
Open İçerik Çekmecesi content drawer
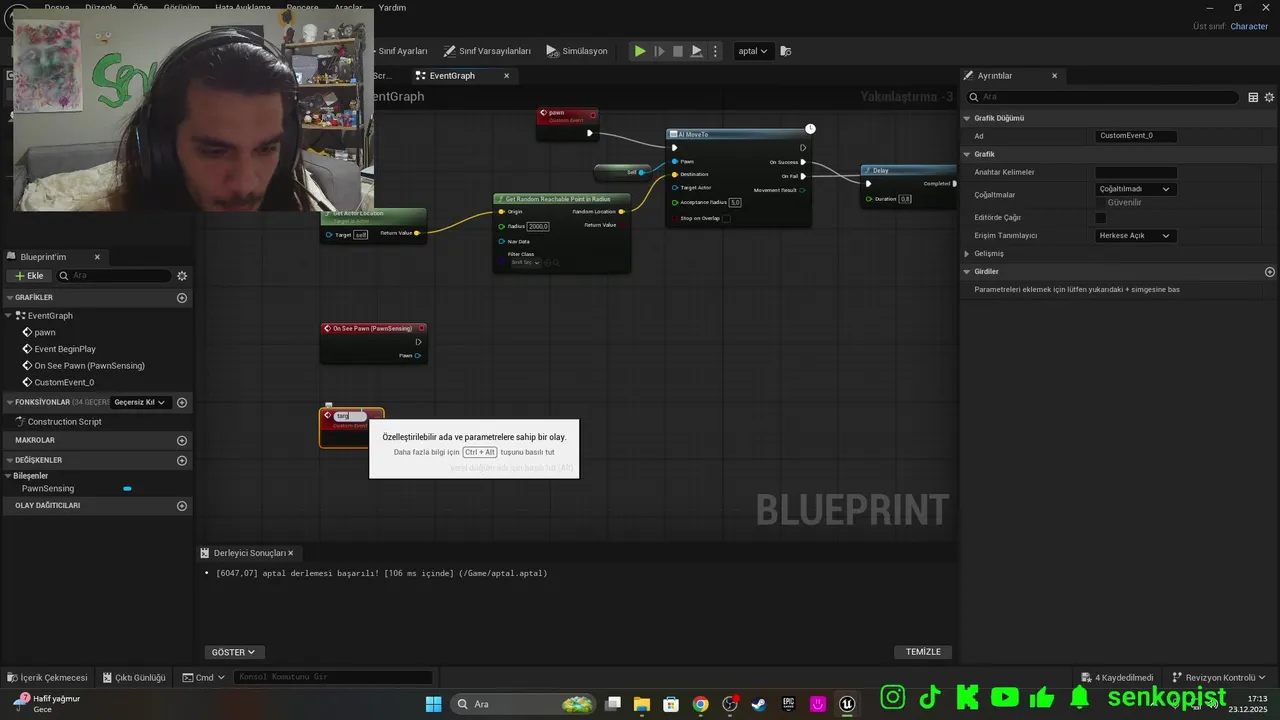47,677
